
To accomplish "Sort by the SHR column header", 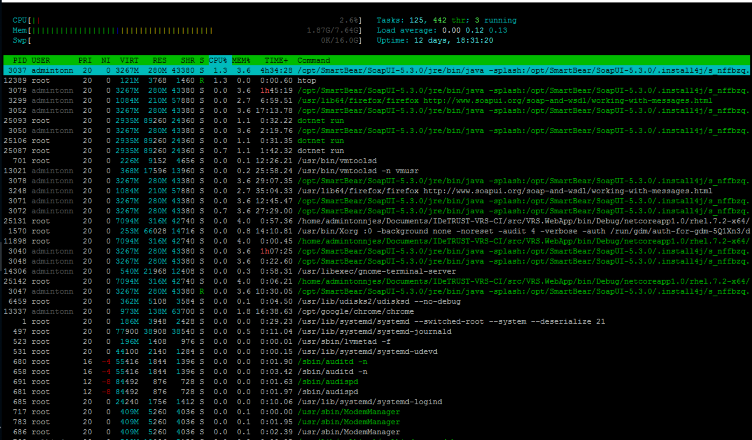I will tap(188, 60).
